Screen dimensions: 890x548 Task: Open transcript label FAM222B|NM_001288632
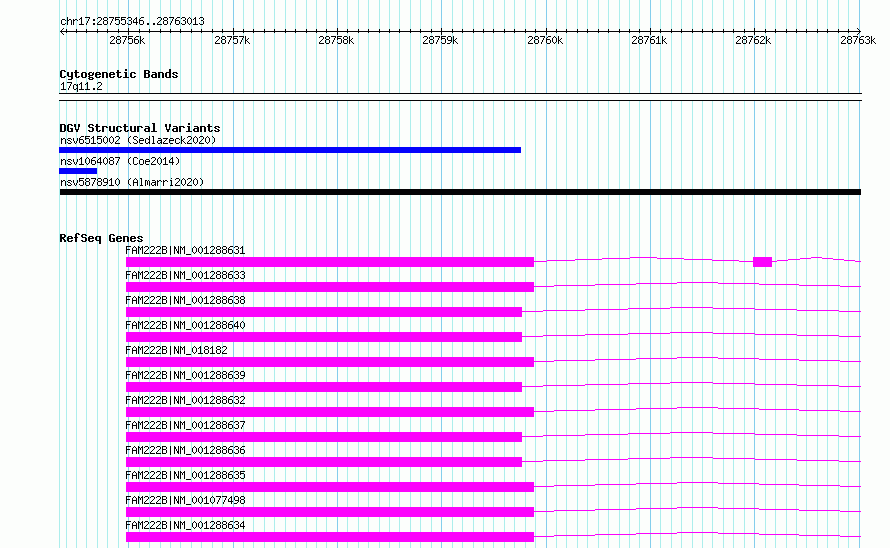click(x=185, y=400)
